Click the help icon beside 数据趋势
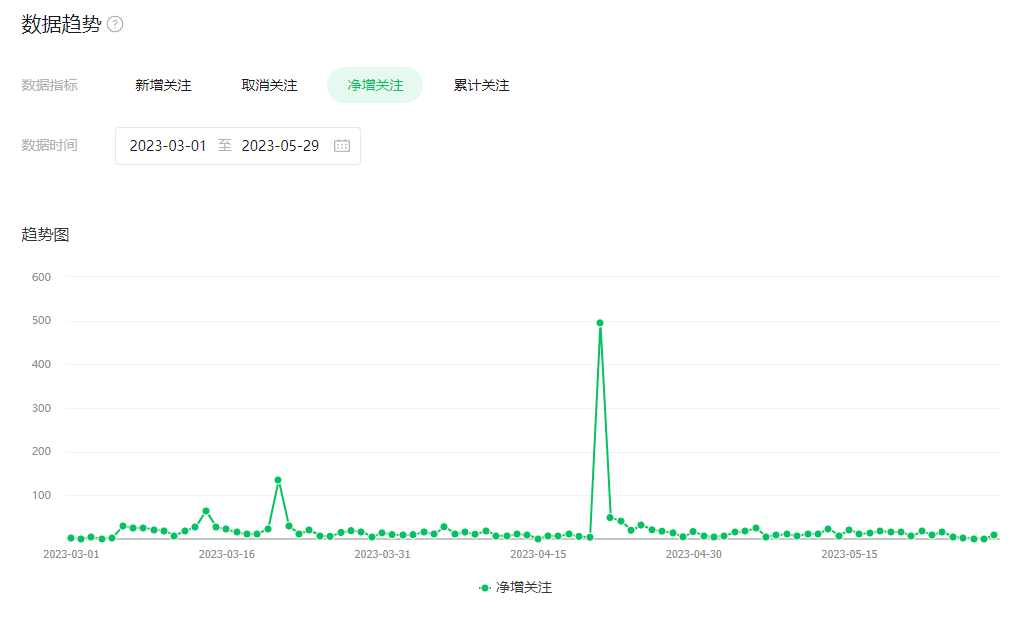The image size is (1029, 643). [x=115, y=24]
